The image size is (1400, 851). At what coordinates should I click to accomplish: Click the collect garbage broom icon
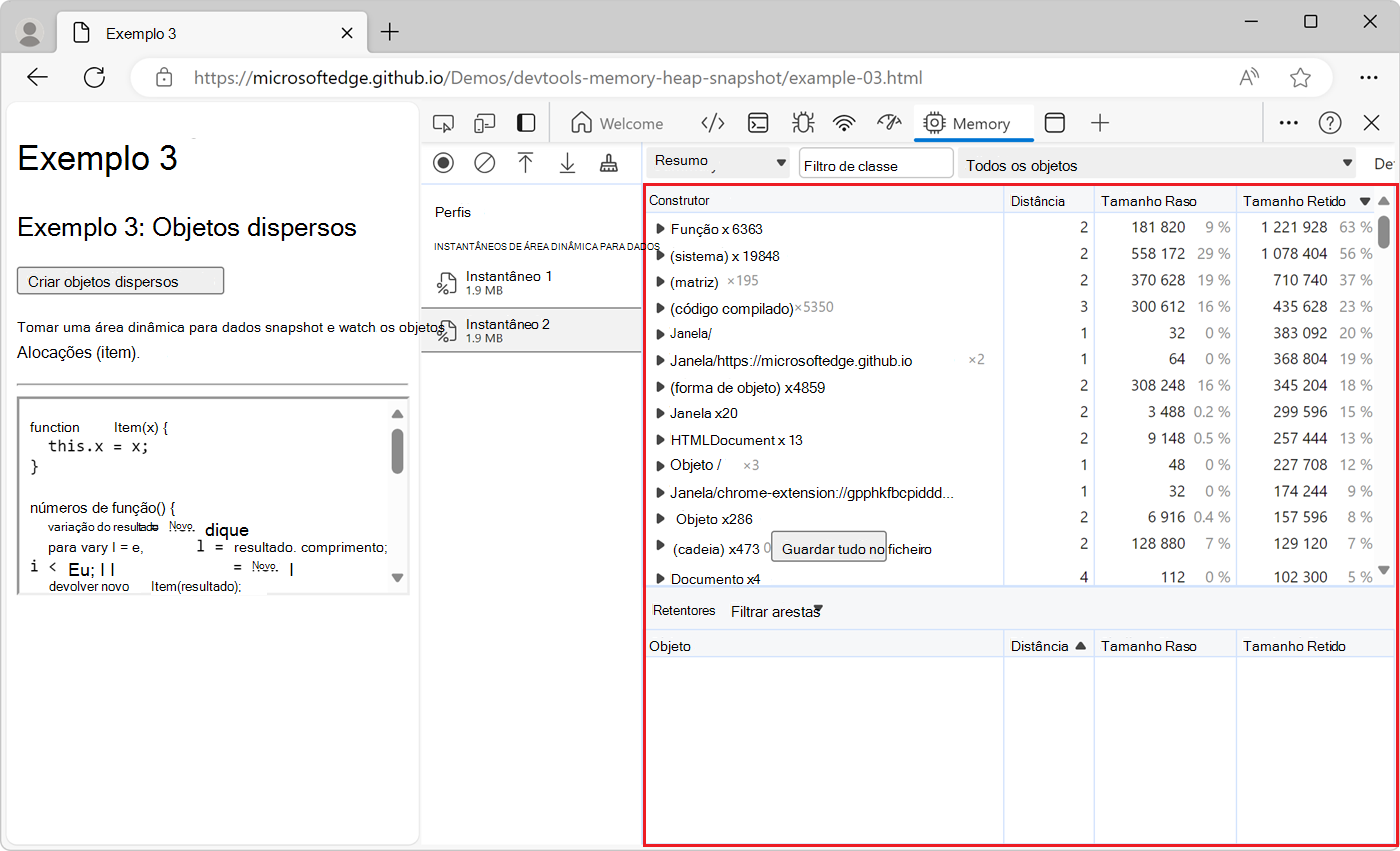(x=608, y=163)
